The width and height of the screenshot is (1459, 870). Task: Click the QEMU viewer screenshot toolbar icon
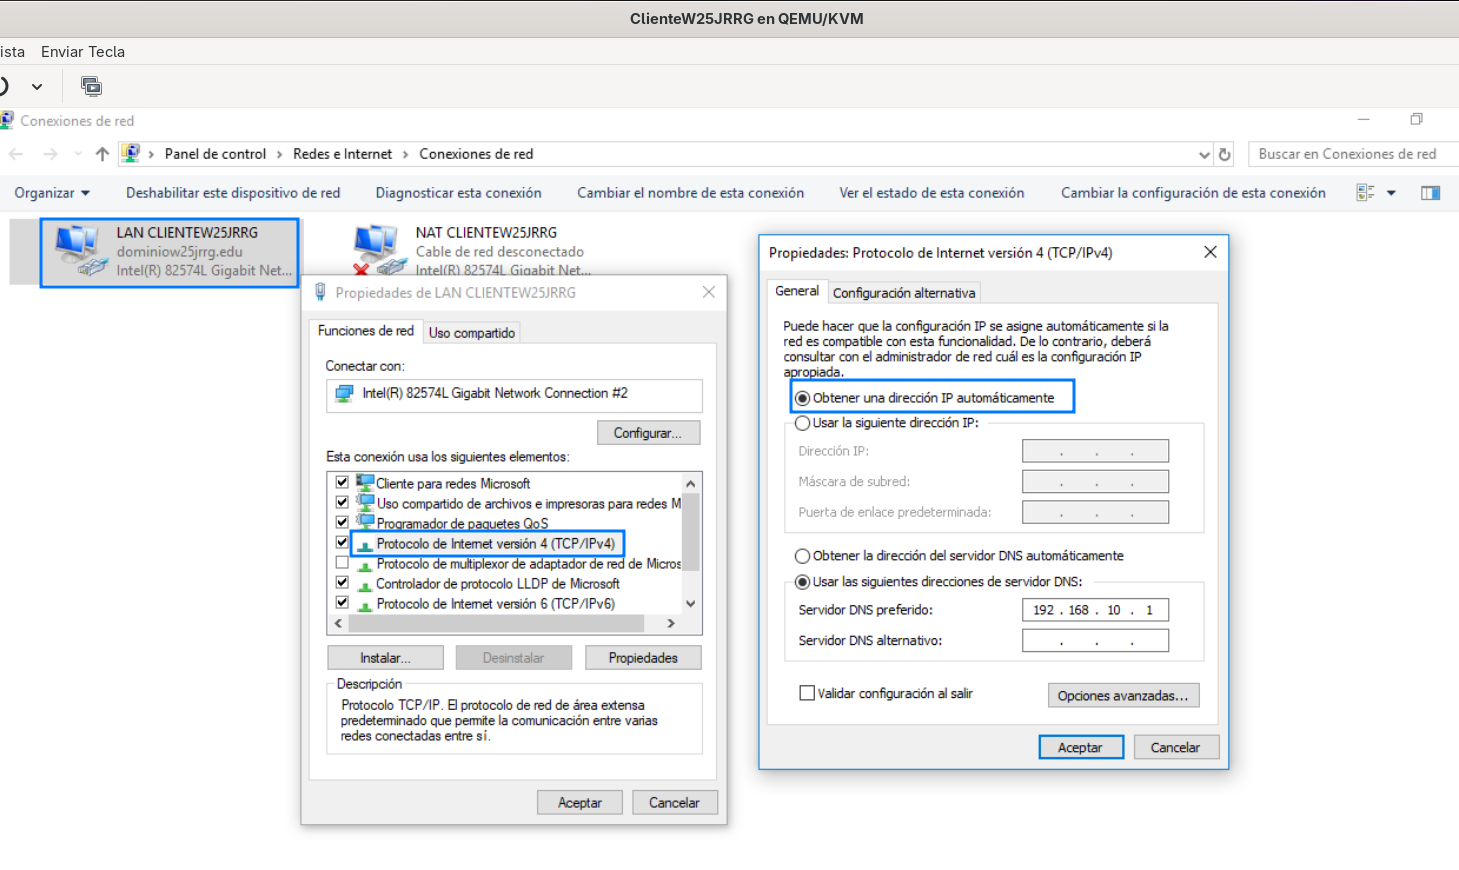click(x=91, y=86)
